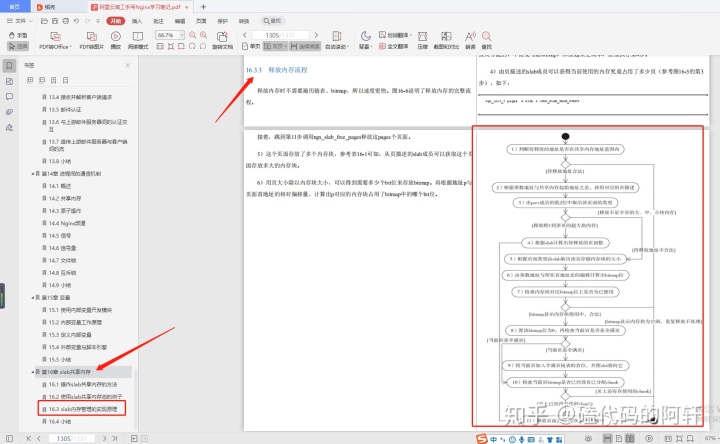720x444 pixels.
Task: Switch to single page view
Action: tap(251, 46)
